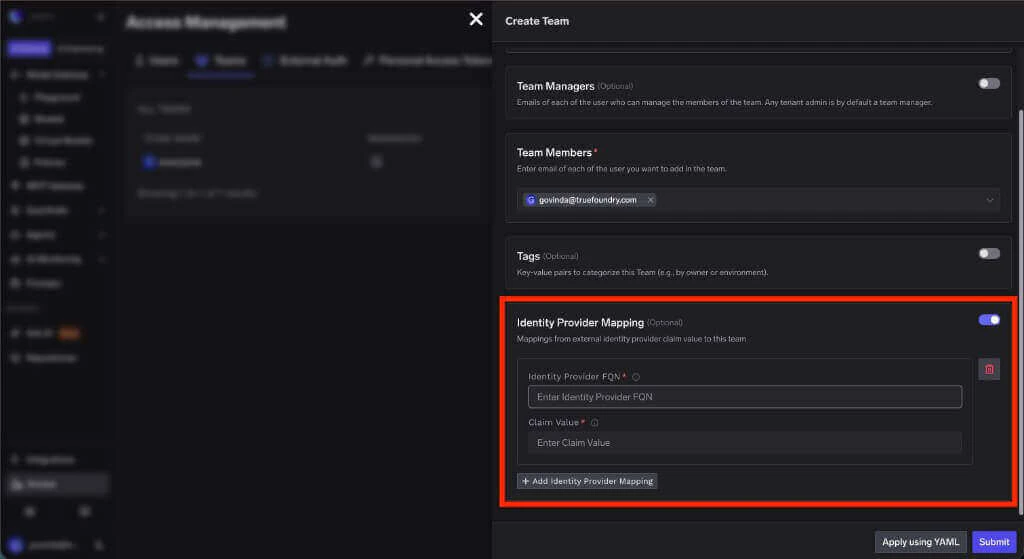The height and width of the screenshot is (559, 1024).
Task: Click Add Identity Provider Mapping button
Action: pyautogui.click(x=587, y=481)
